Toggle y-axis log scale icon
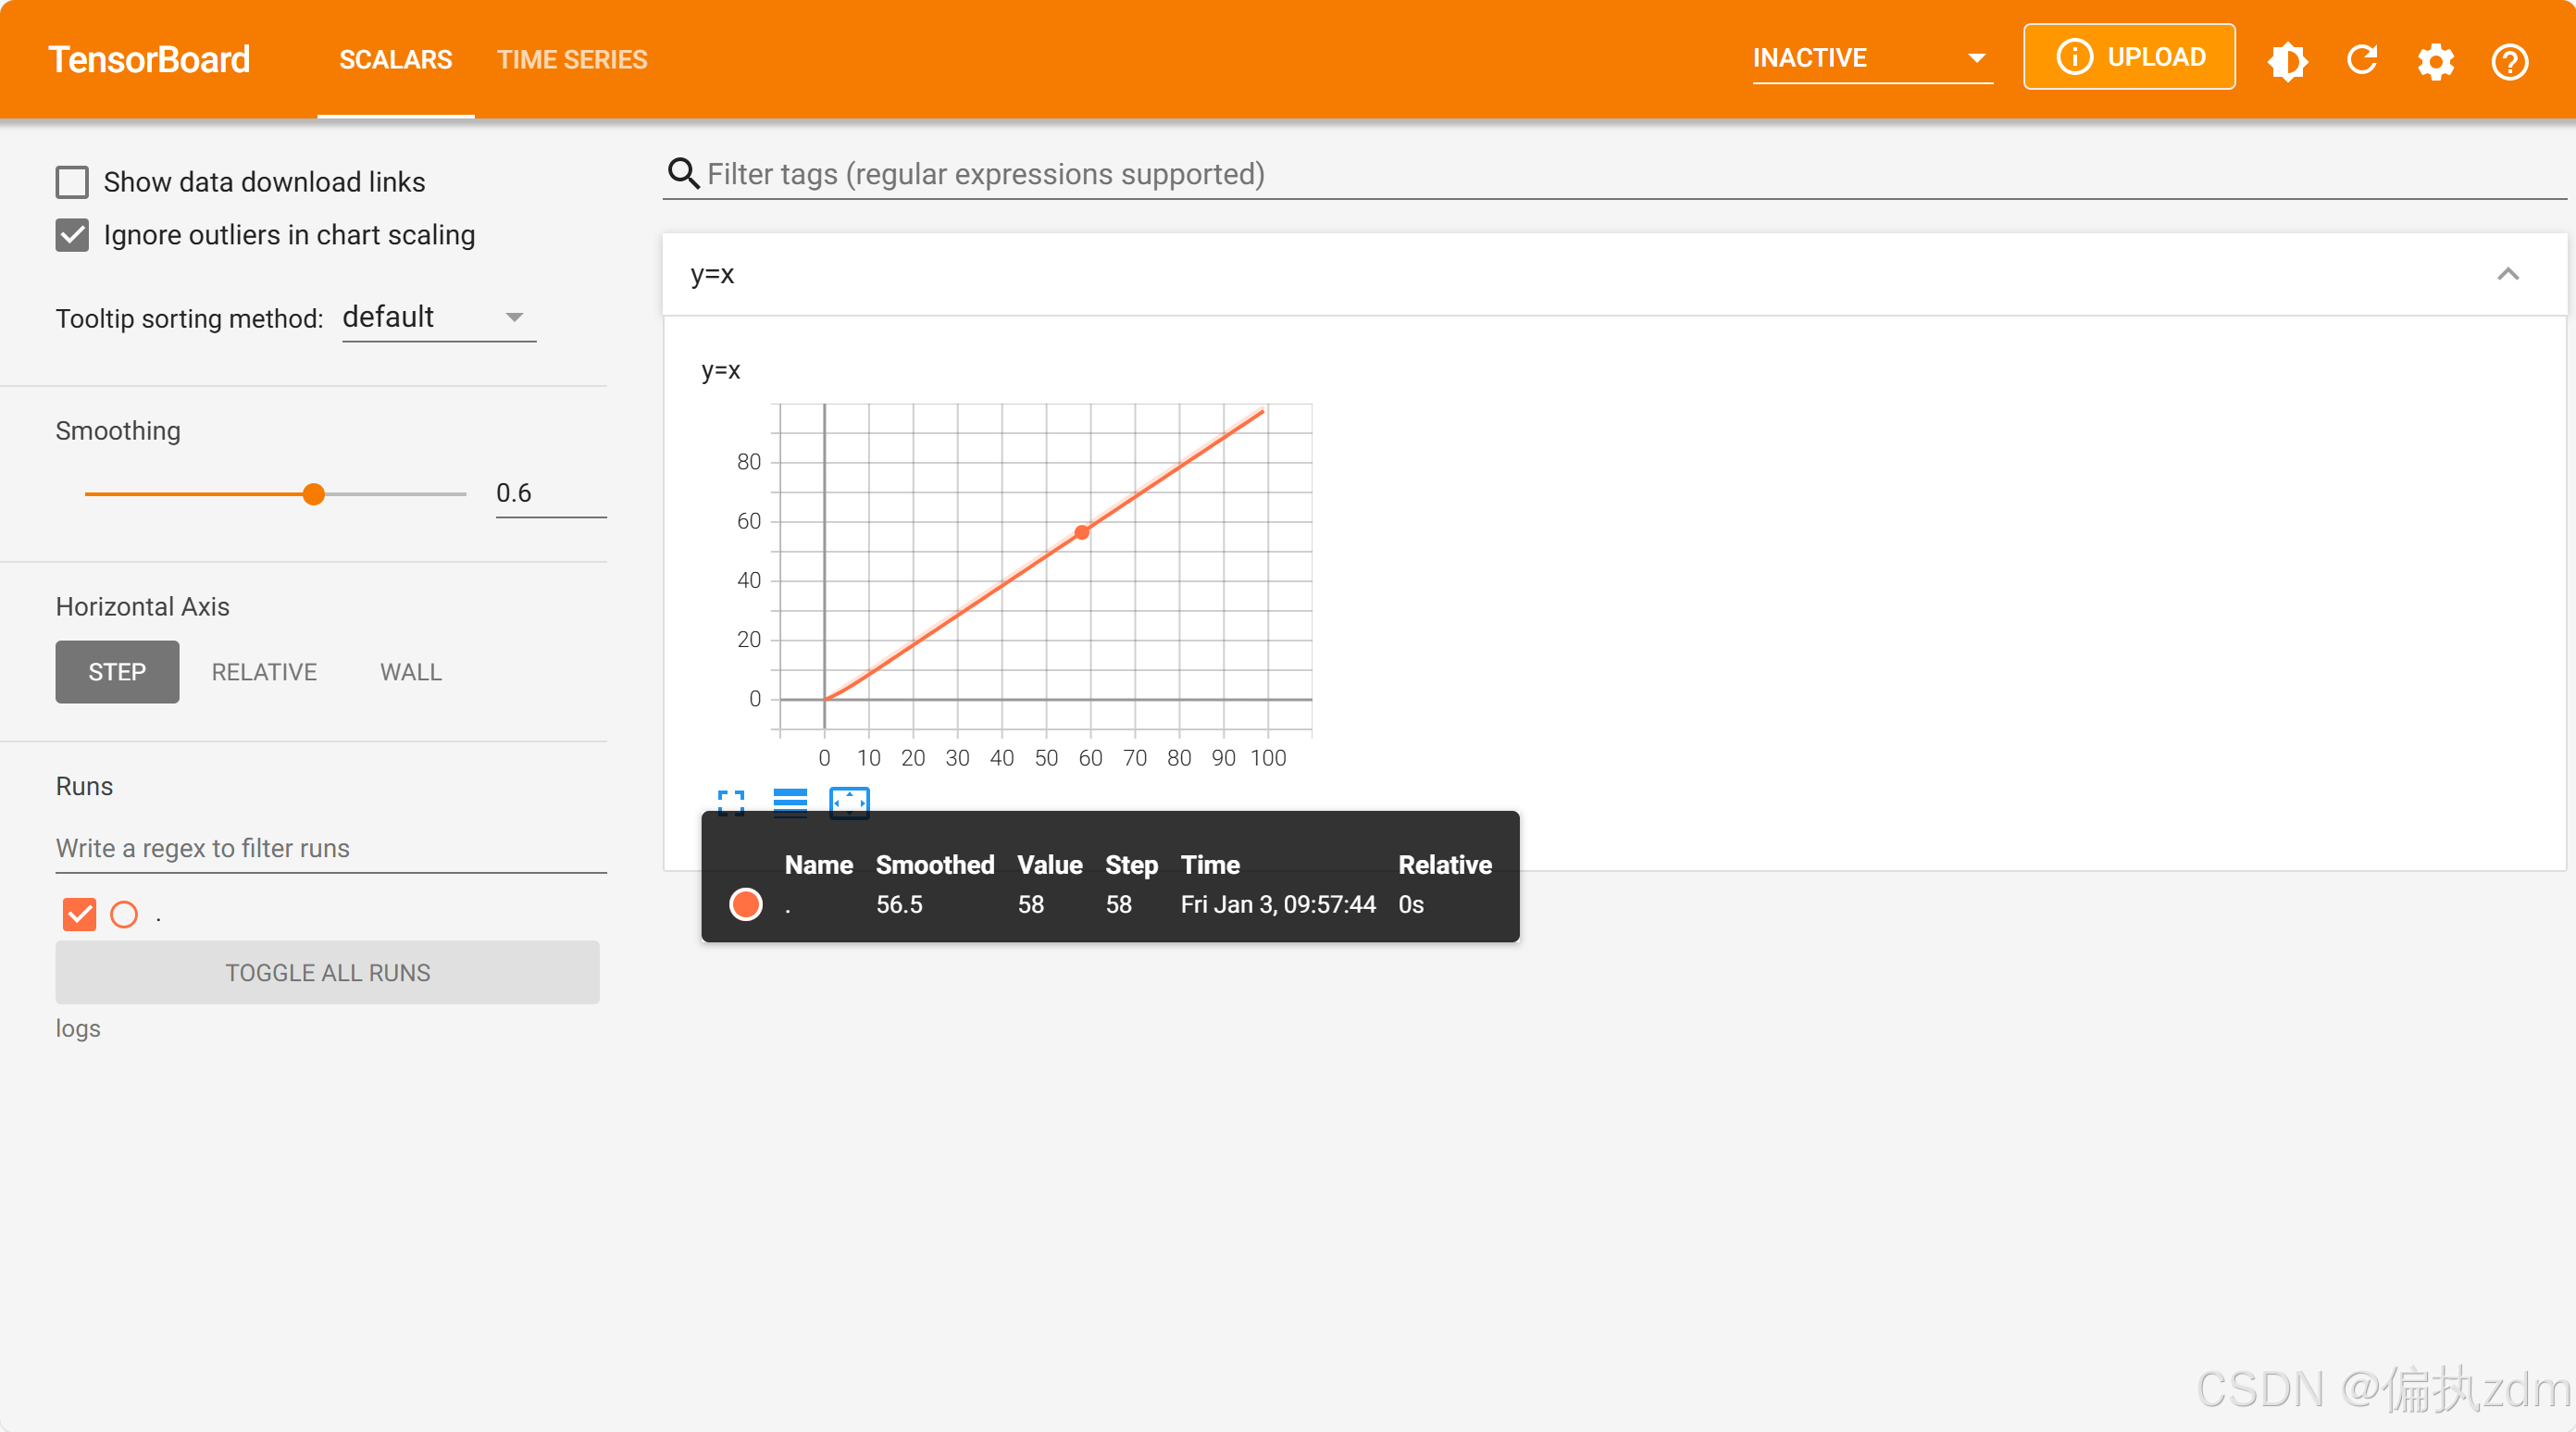Image resolution: width=2576 pixels, height=1432 pixels. [790, 802]
